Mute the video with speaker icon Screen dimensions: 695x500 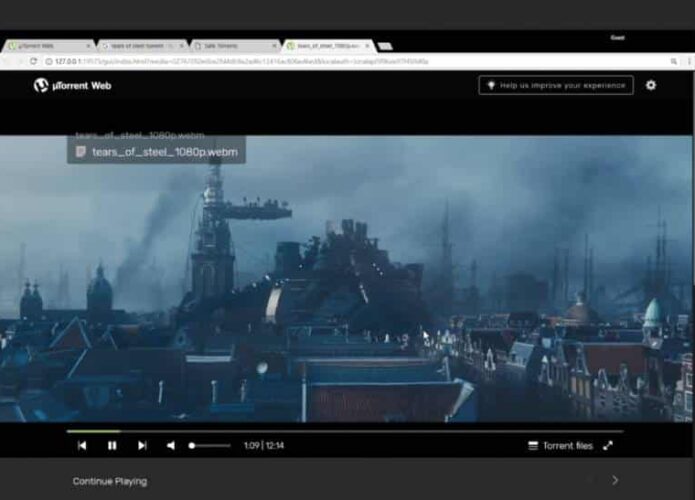tap(171, 445)
